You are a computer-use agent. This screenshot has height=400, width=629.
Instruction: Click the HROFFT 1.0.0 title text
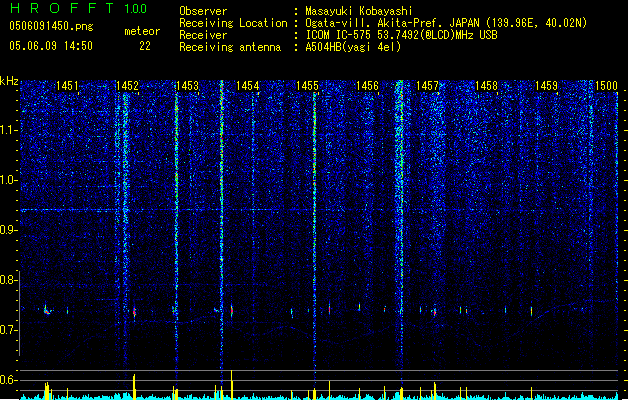[x=79, y=8]
